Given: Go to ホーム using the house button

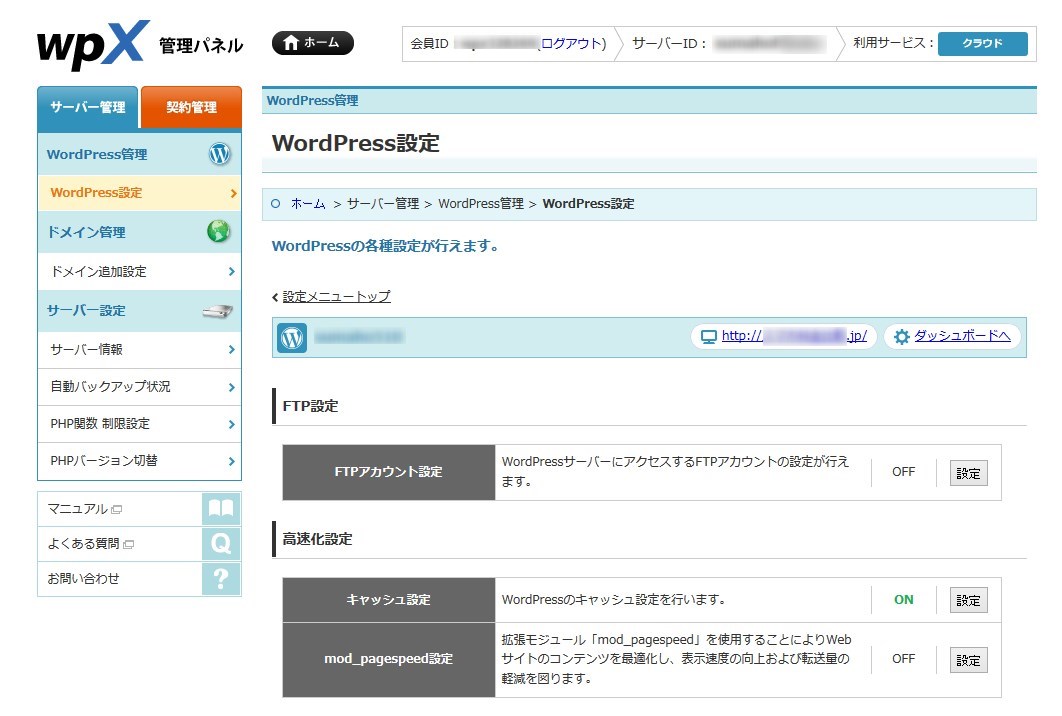Looking at the screenshot, I should (x=313, y=43).
